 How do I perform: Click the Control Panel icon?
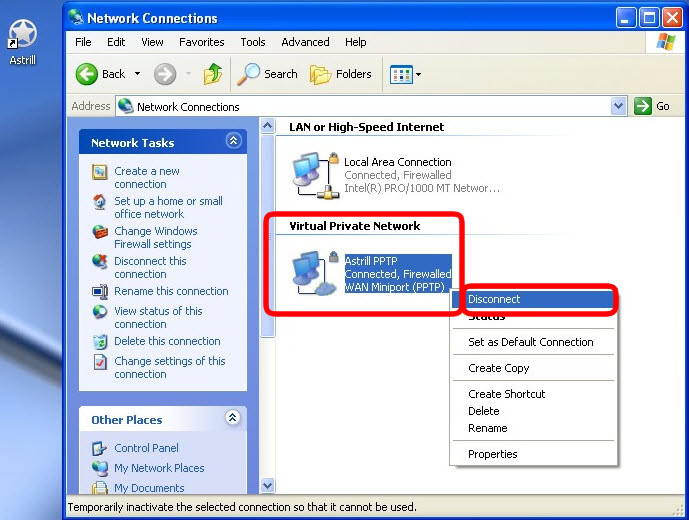coord(99,448)
